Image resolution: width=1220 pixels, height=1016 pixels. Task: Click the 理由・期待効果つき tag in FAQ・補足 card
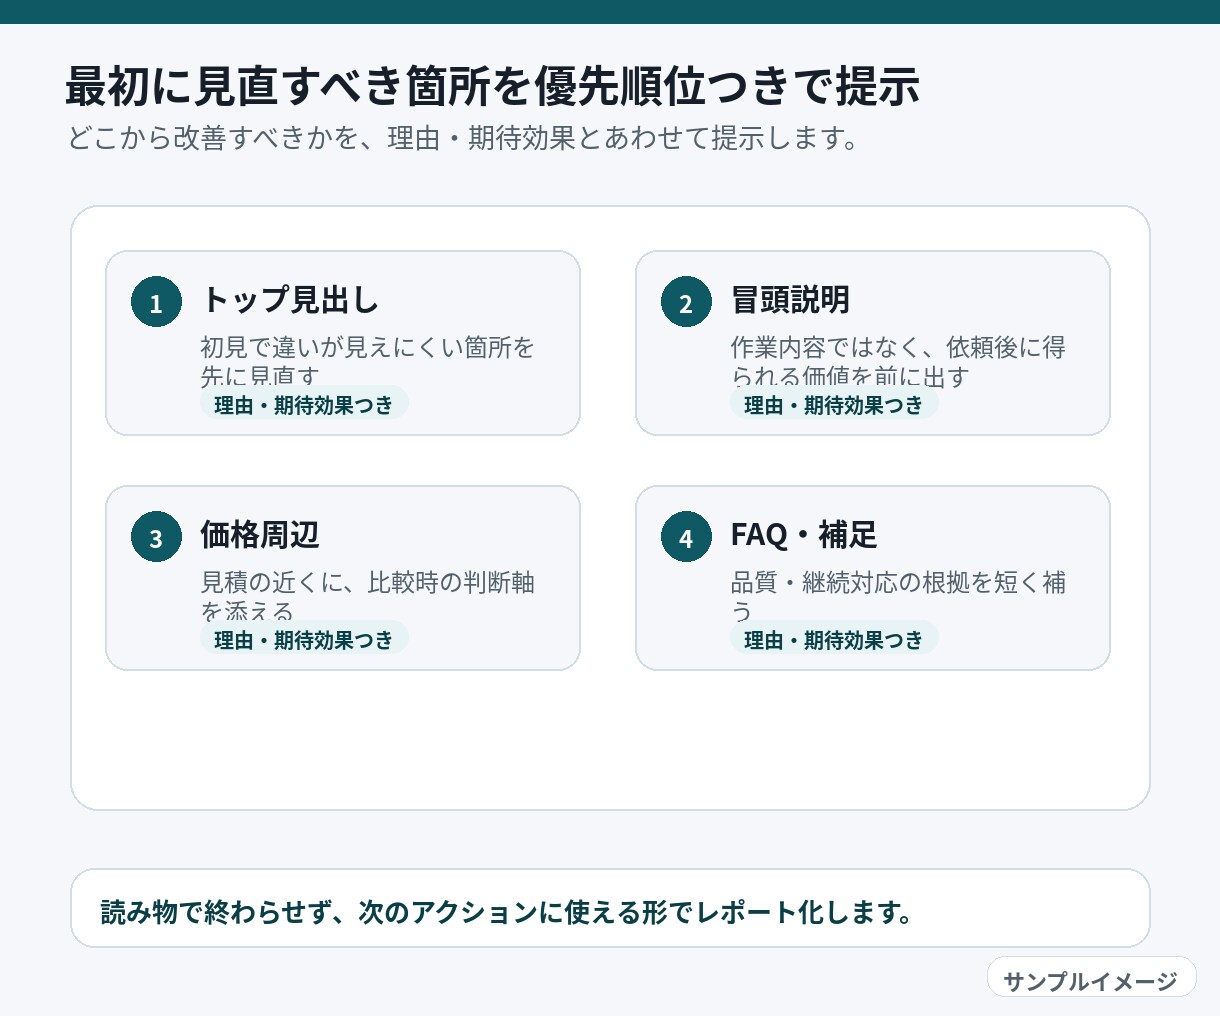click(x=834, y=639)
